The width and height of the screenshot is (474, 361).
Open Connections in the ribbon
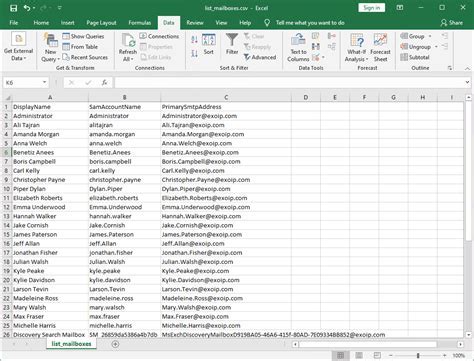(x=159, y=36)
